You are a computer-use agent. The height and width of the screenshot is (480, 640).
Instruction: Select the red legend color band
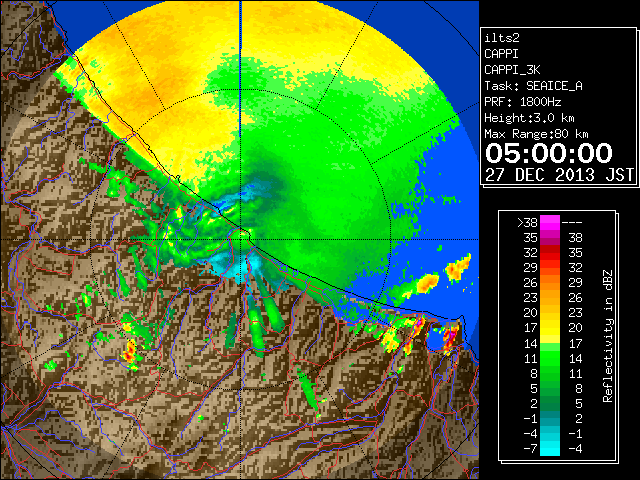(550, 253)
